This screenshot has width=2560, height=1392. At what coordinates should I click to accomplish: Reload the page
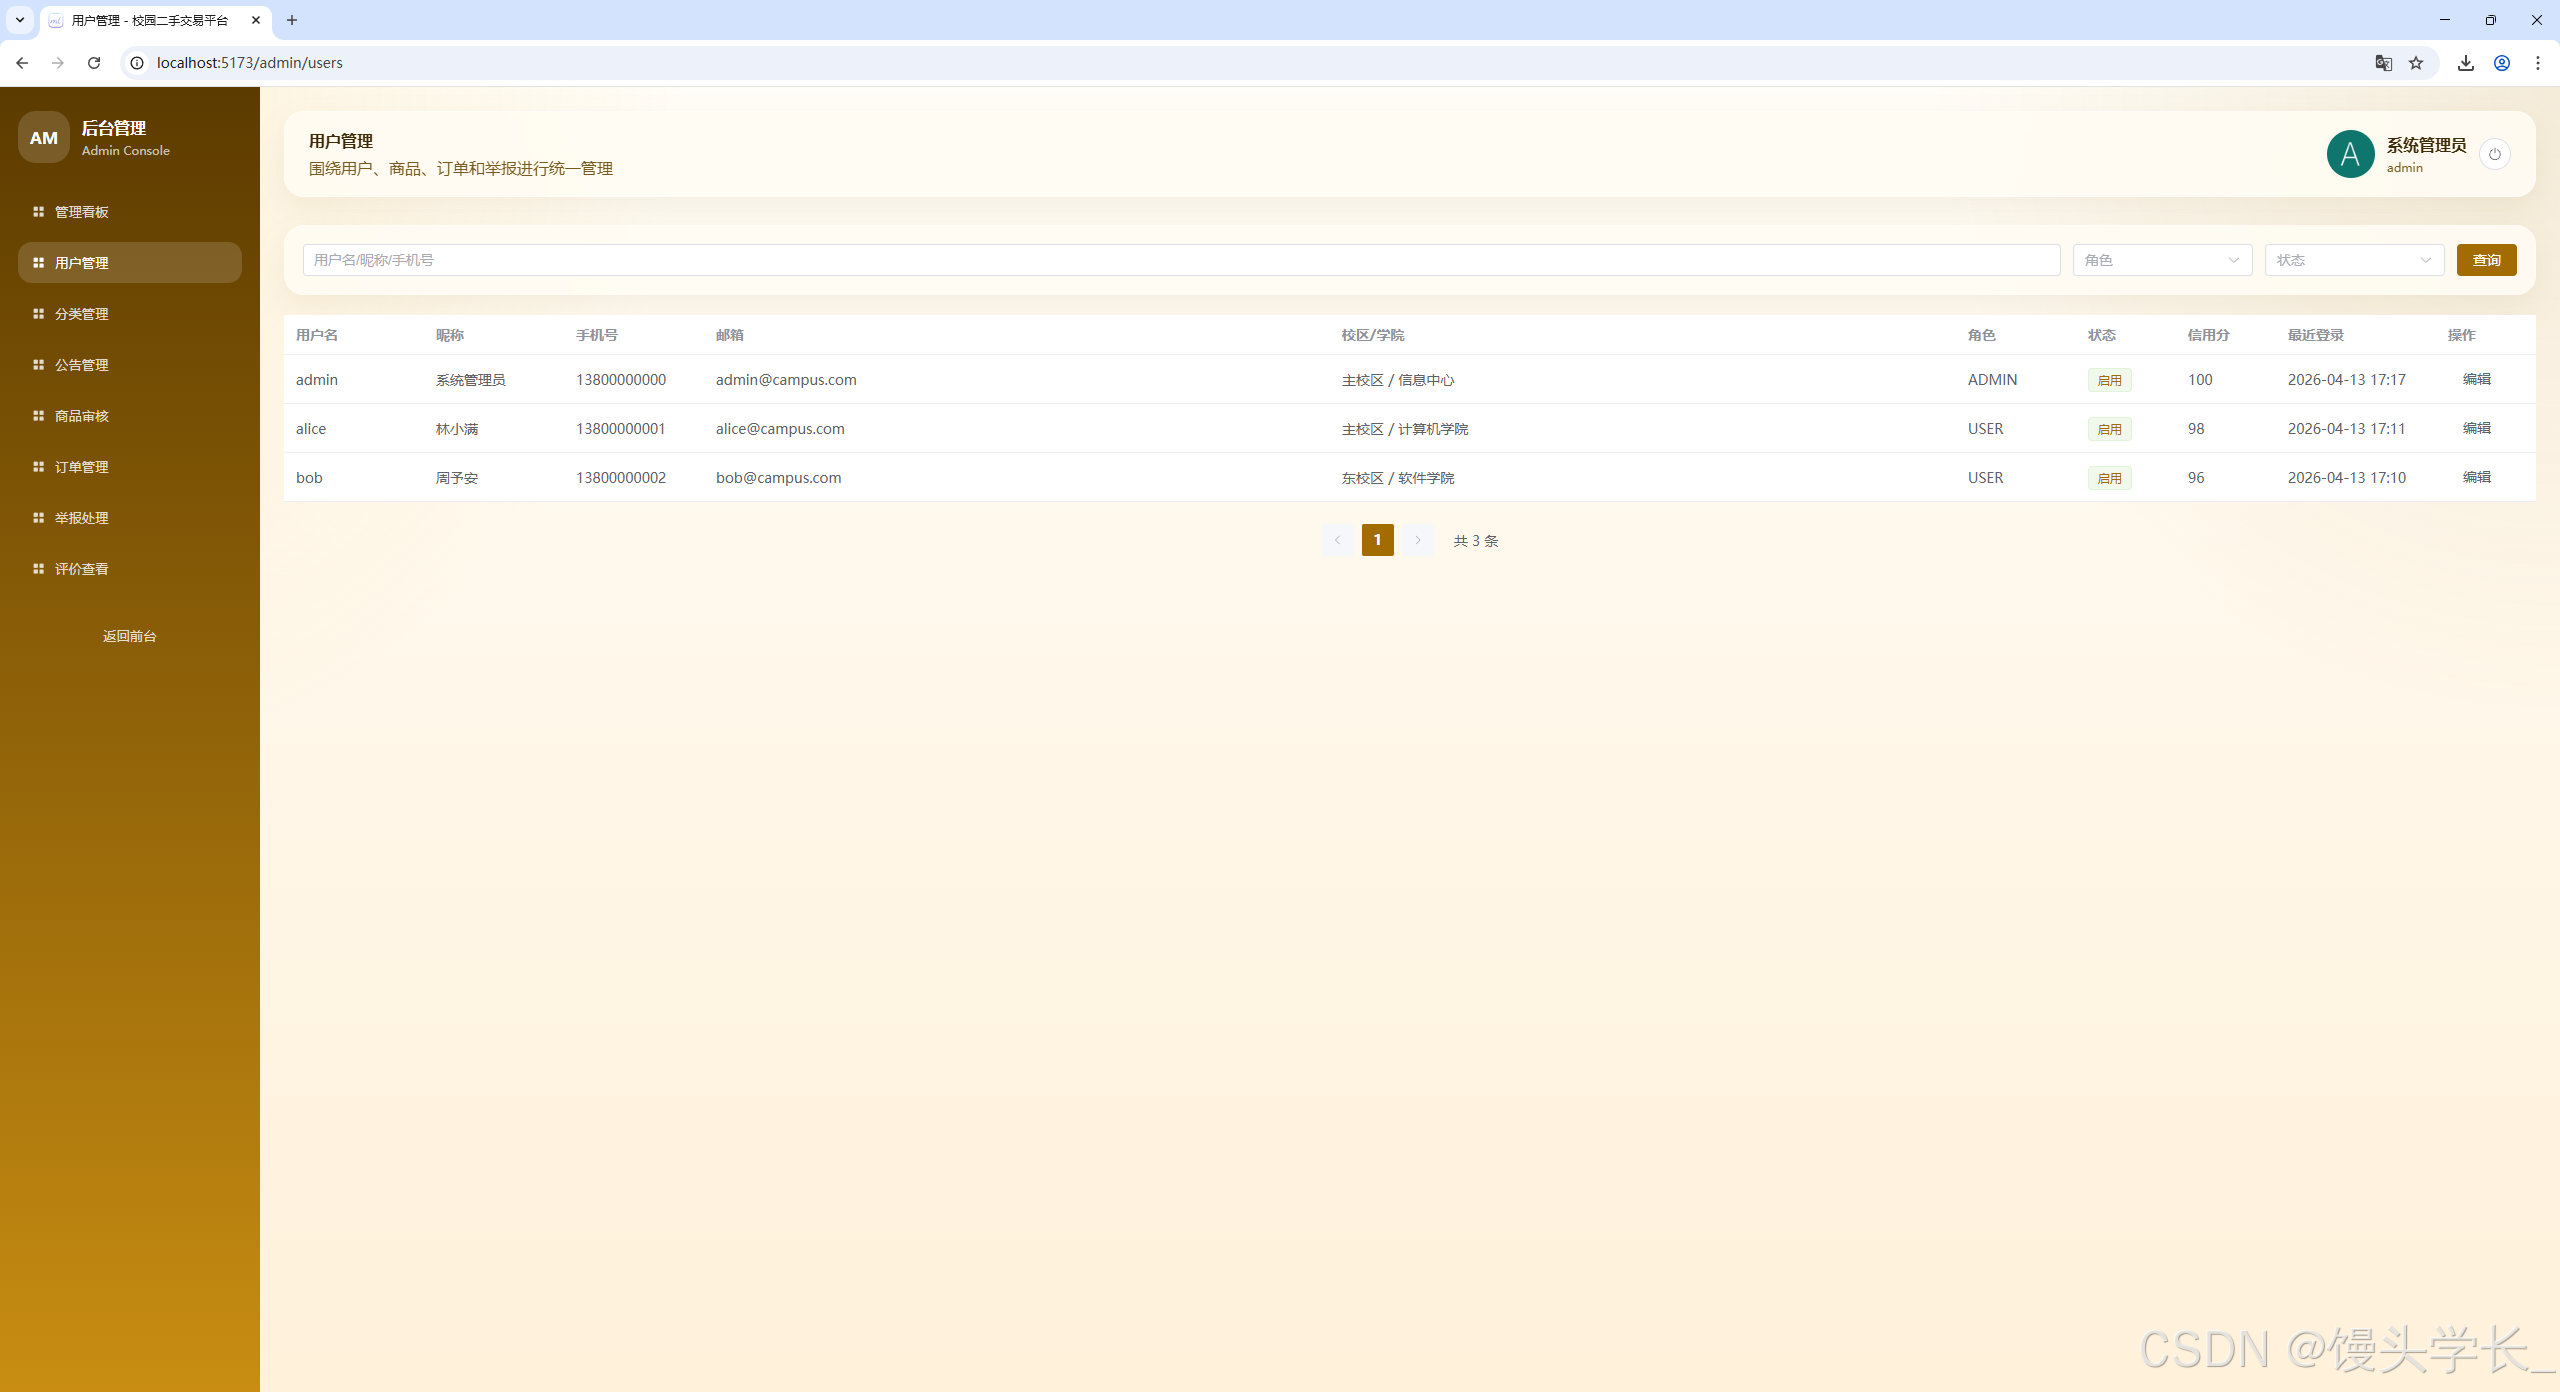click(94, 63)
